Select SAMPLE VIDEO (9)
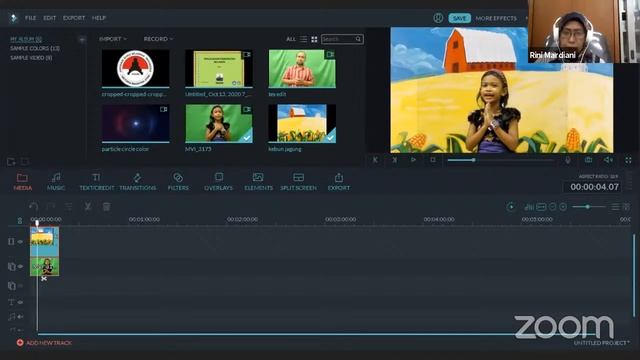 [31, 58]
